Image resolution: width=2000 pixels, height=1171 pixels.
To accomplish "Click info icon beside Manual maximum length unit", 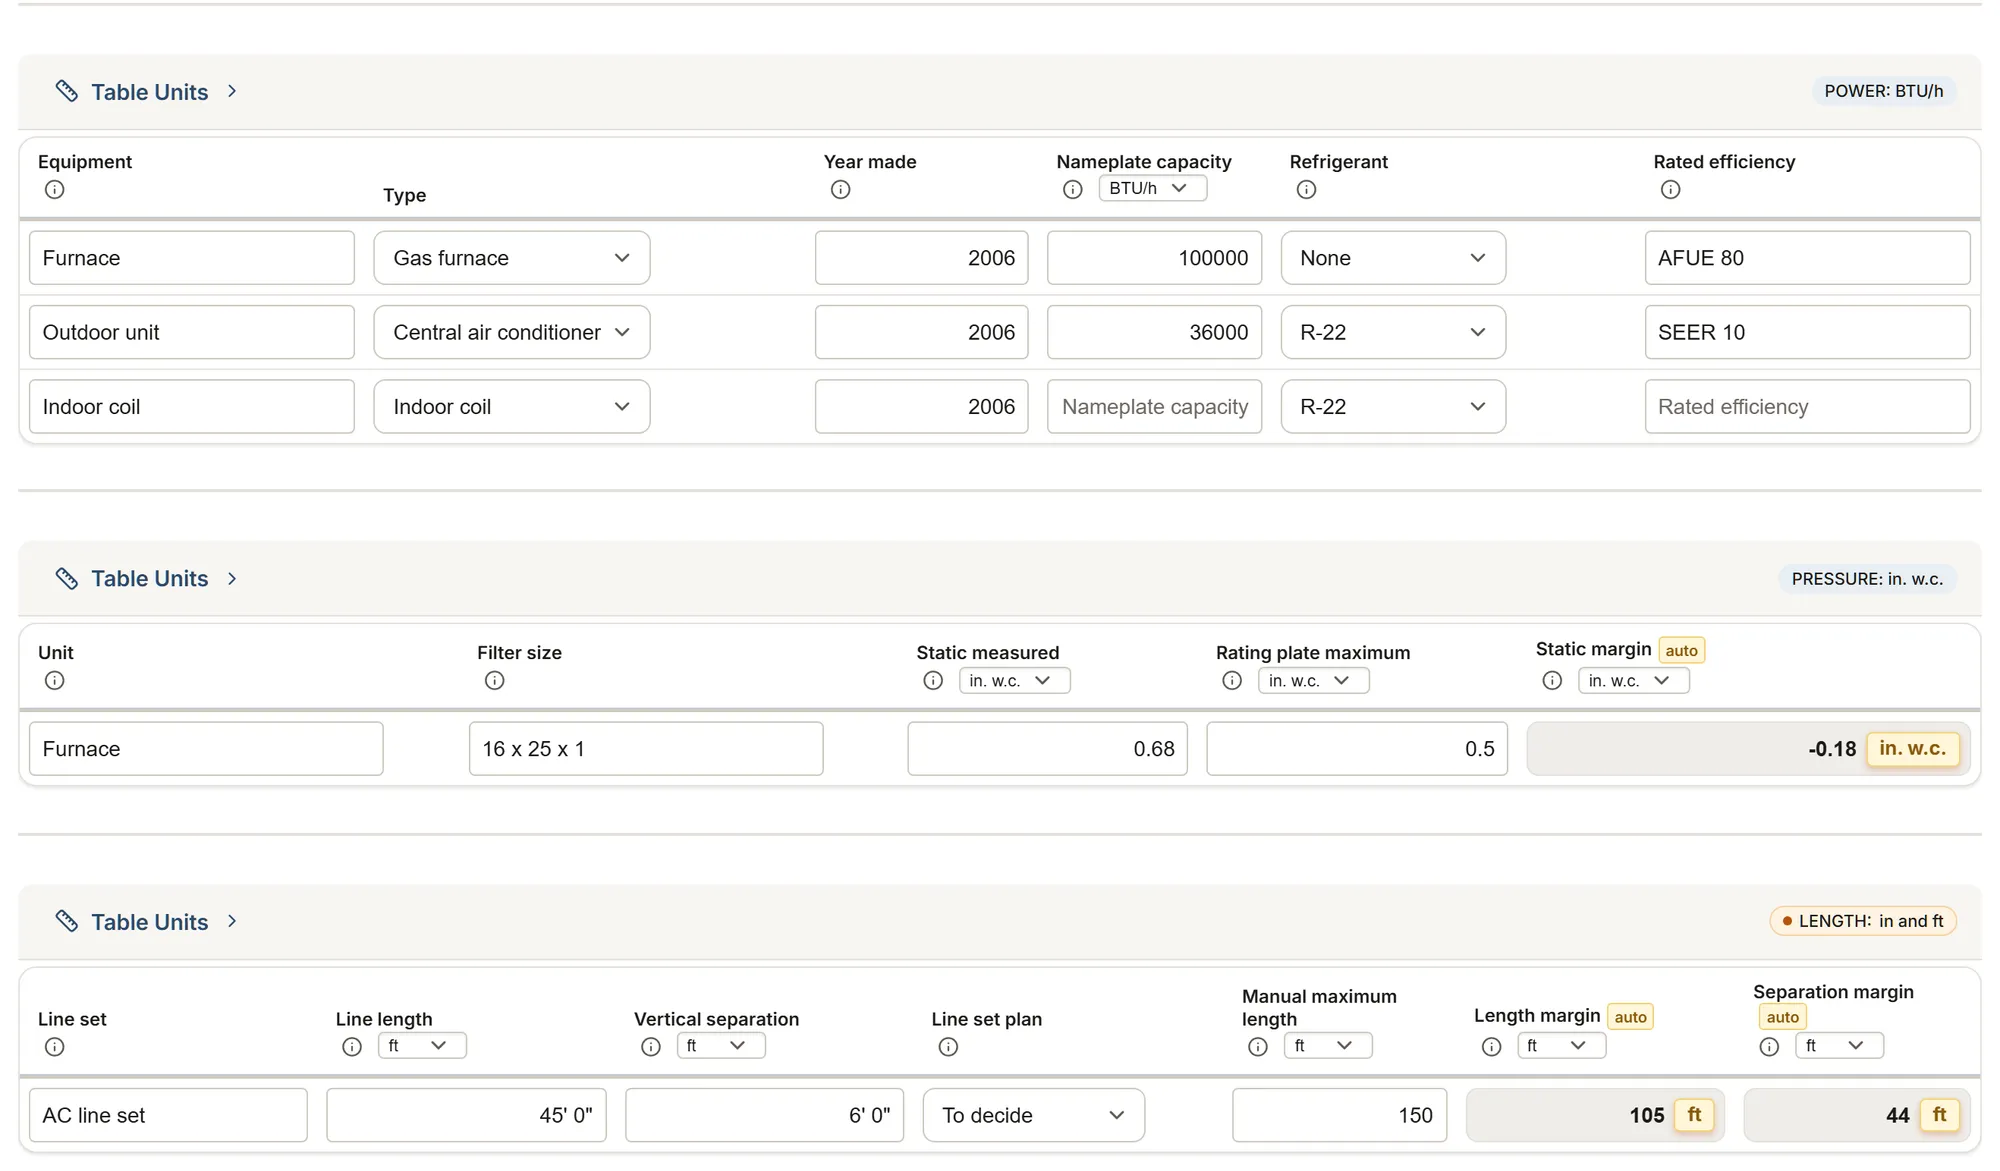I will pos(1259,1046).
